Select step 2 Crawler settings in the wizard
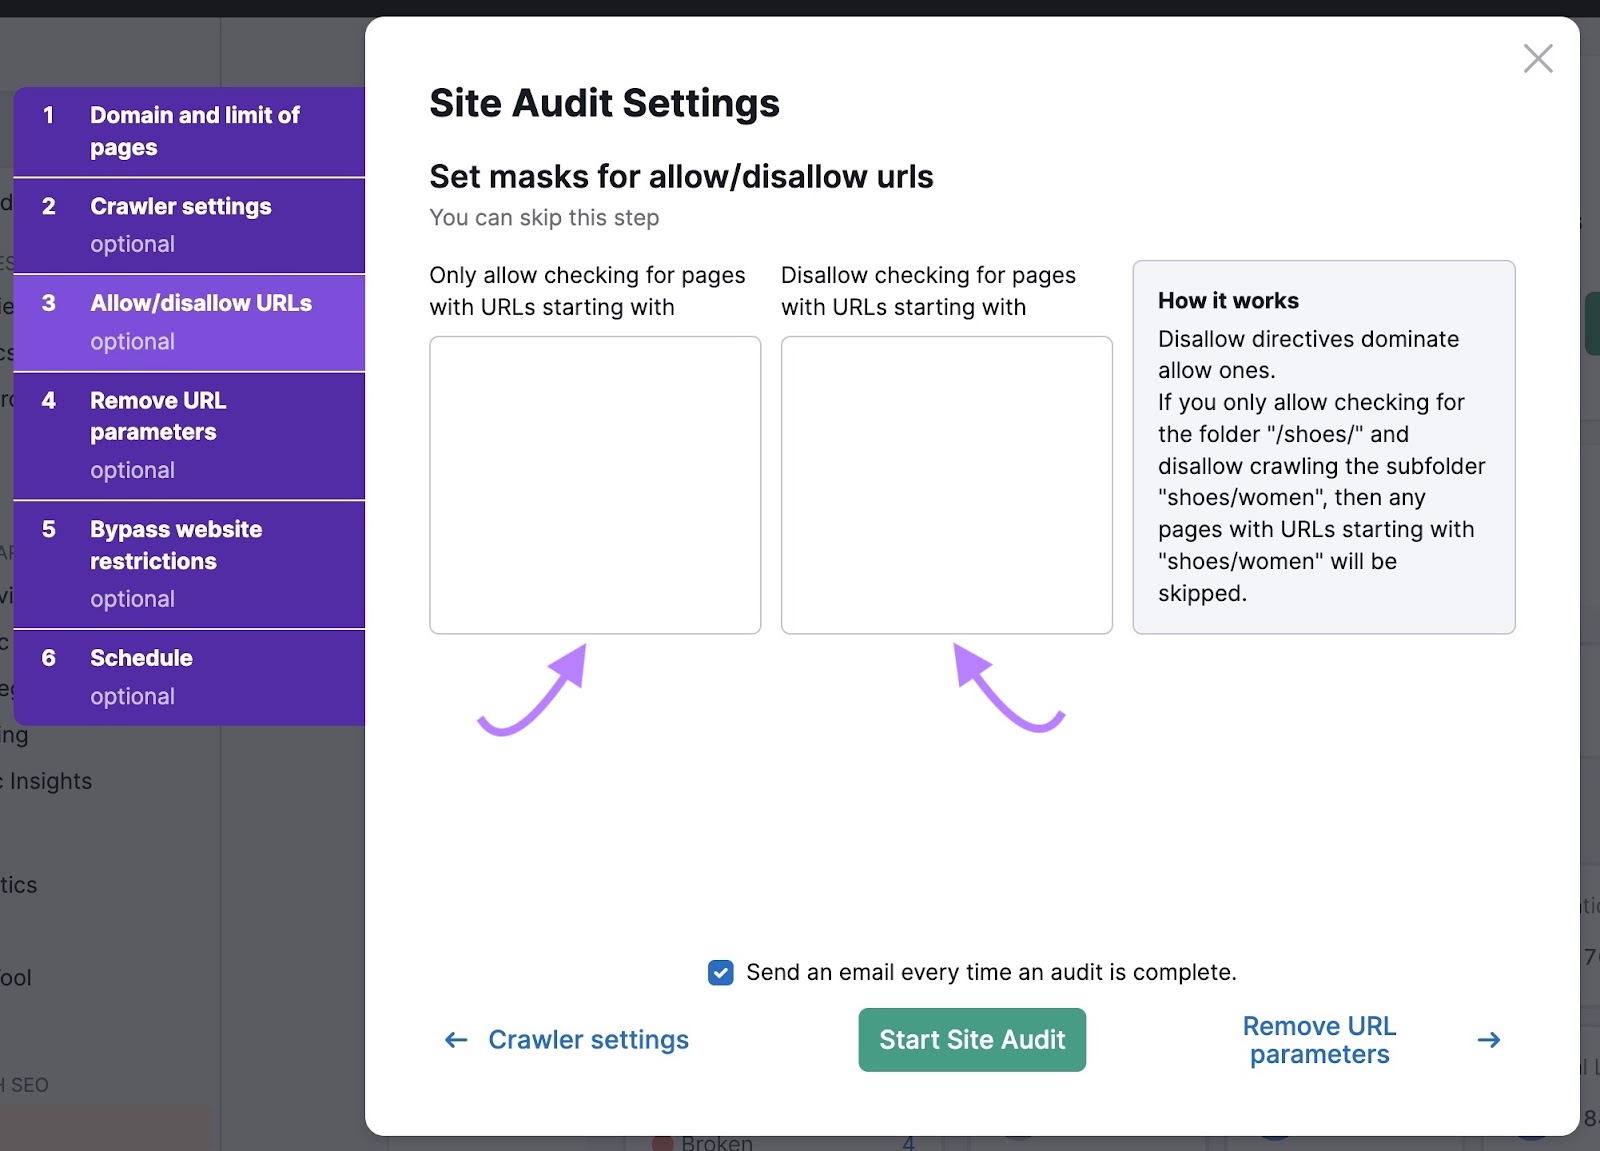 click(190, 224)
